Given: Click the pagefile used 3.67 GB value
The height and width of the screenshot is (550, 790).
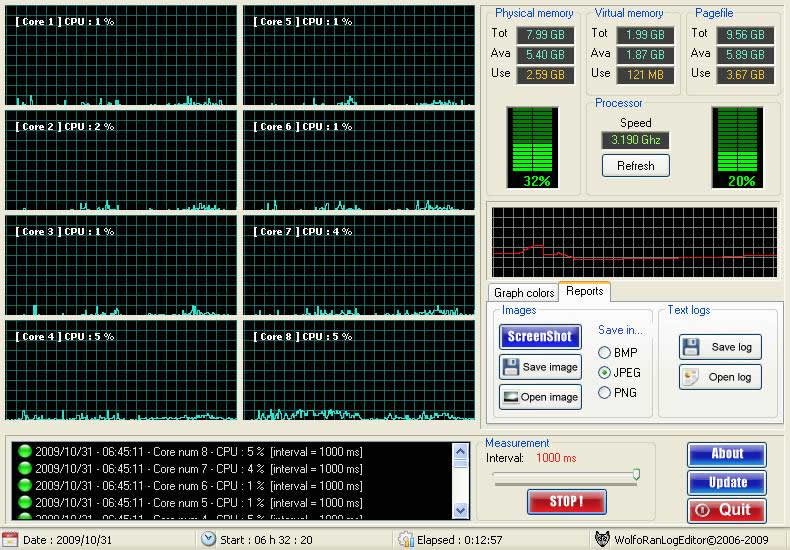Looking at the screenshot, I should (x=745, y=75).
